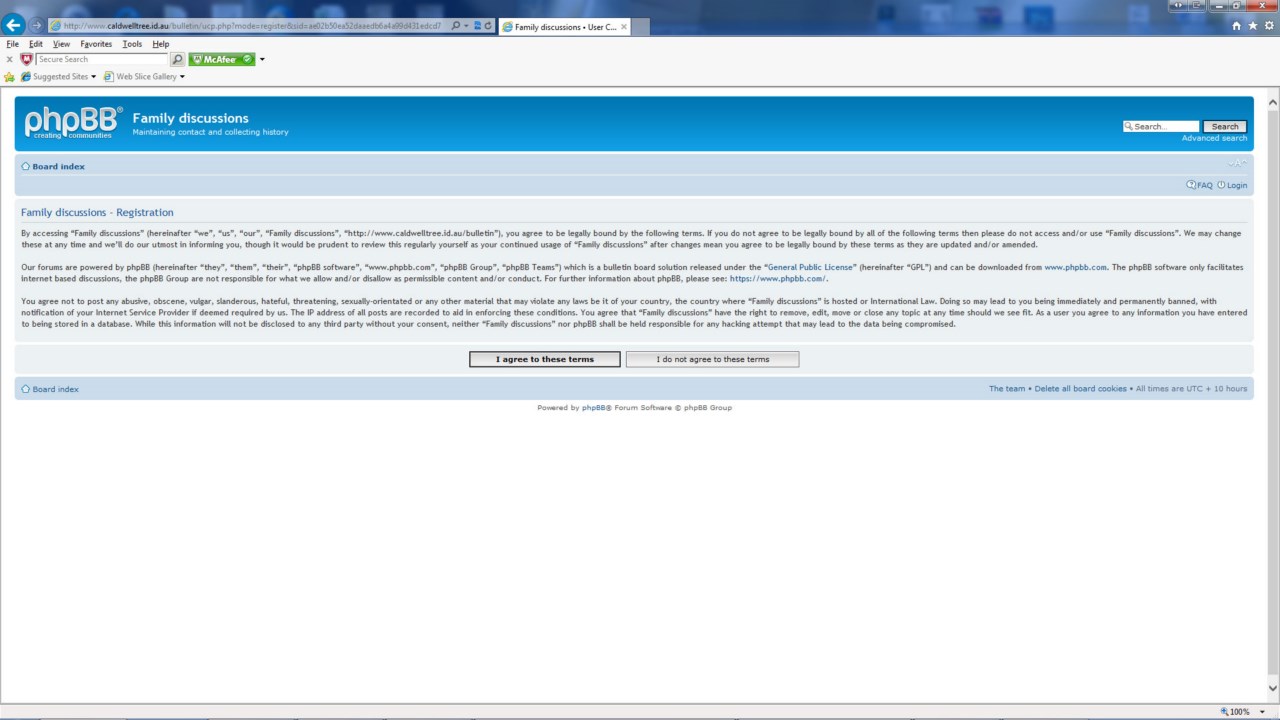The image size is (1280, 720).
Task: Open the General Public License link
Action: (x=809, y=268)
